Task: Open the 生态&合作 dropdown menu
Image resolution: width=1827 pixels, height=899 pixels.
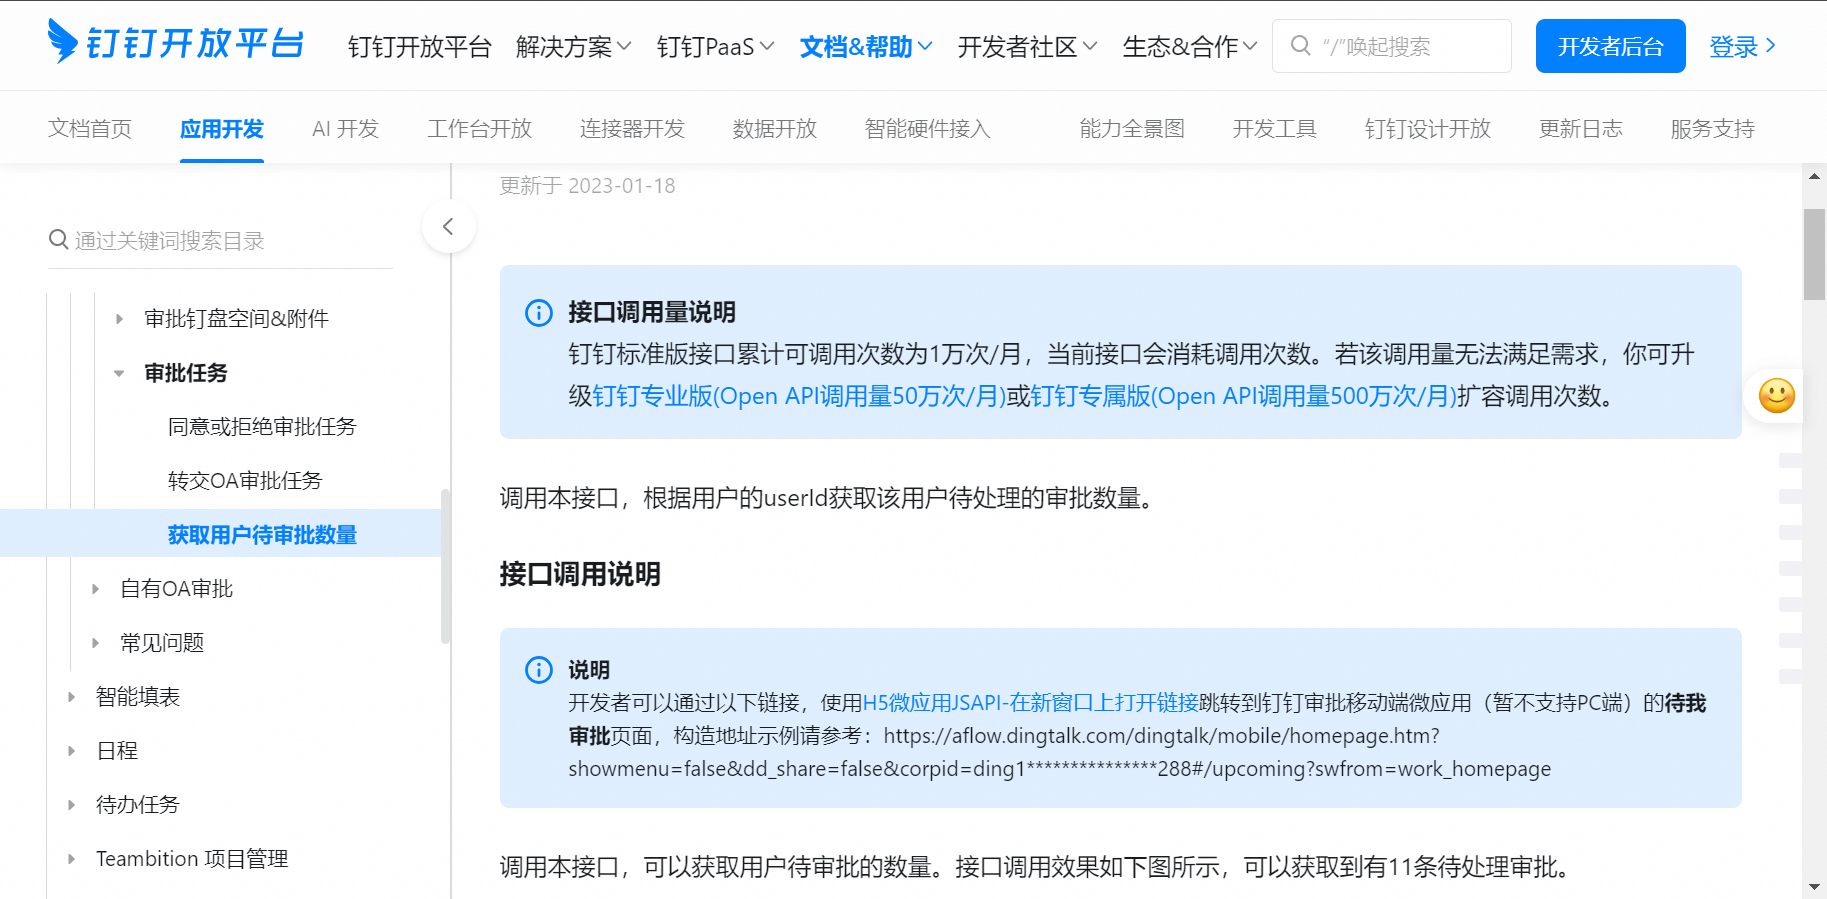Action: coord(1190,47)
